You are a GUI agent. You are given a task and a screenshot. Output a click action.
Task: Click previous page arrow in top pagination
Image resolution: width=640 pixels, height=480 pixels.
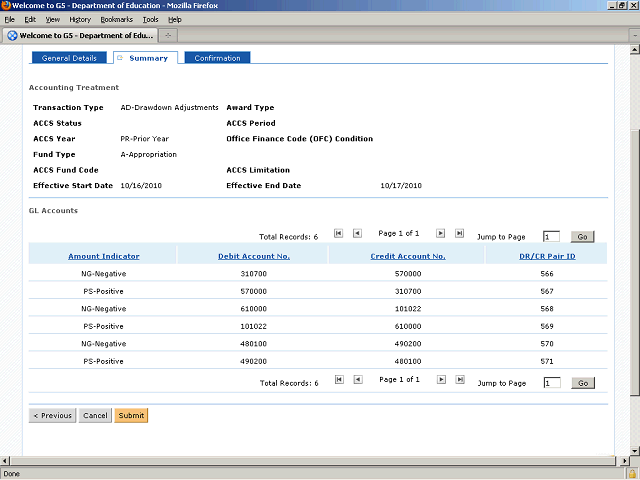click(x=357, y=233)
